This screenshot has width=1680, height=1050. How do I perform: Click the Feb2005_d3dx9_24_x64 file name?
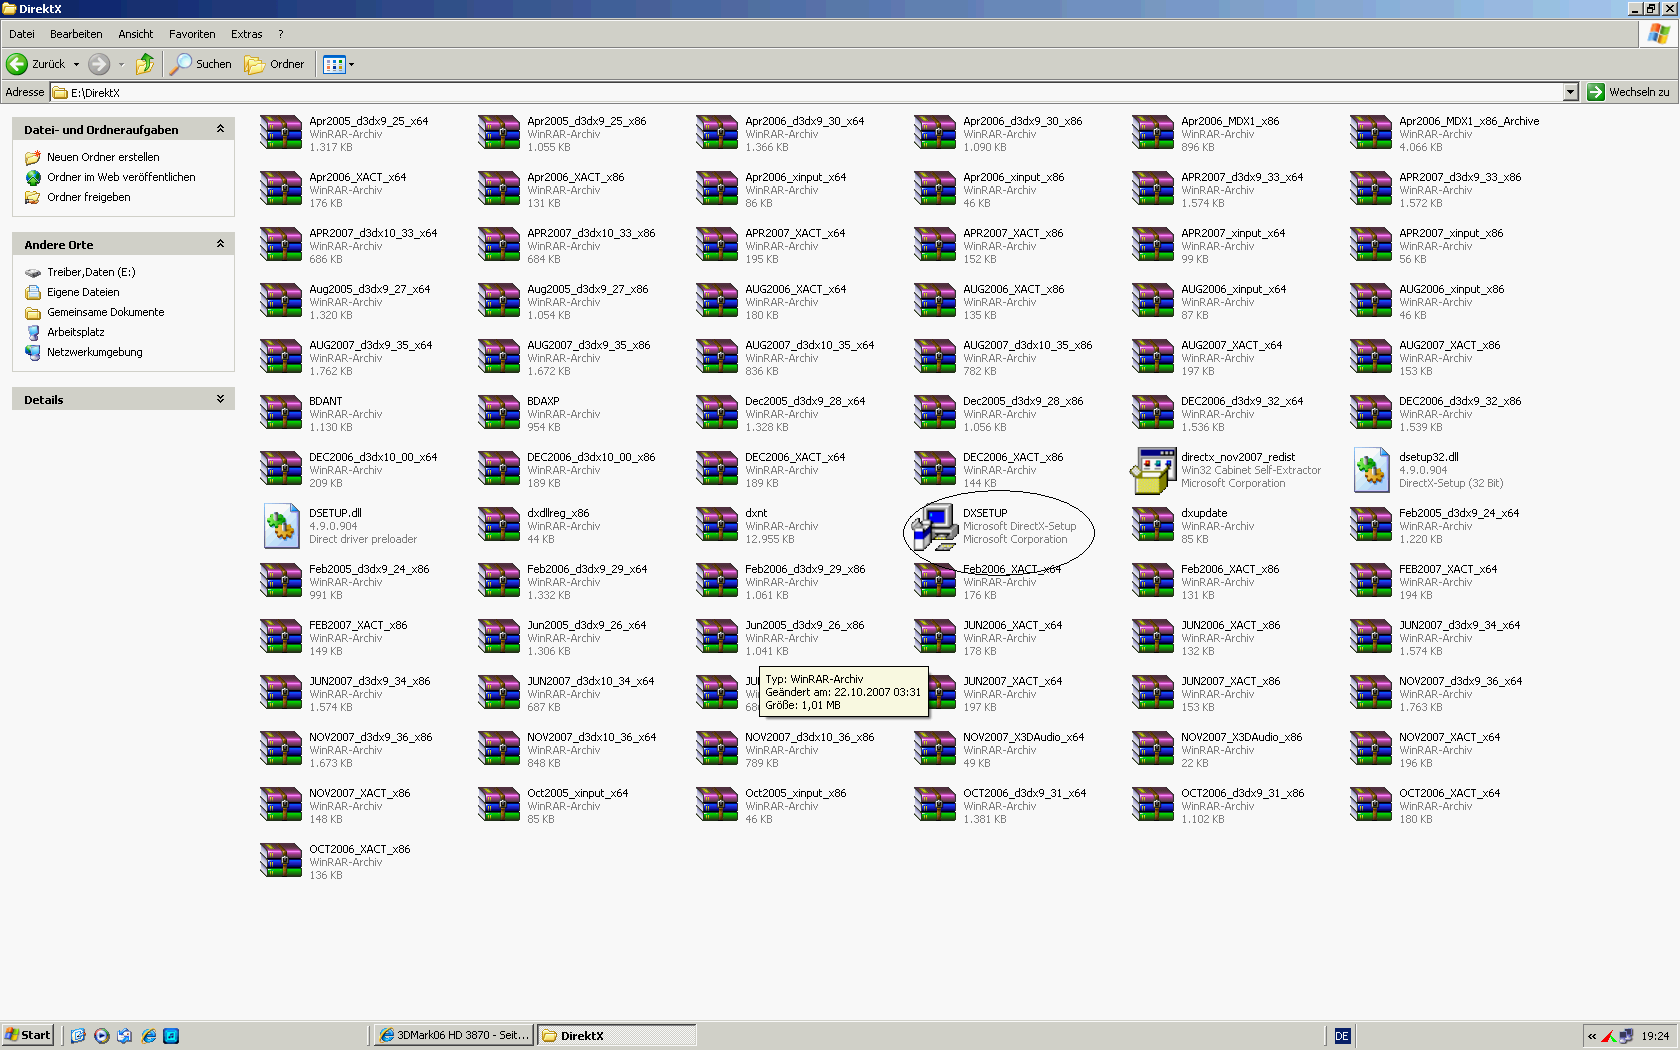tap(1459, 513)
